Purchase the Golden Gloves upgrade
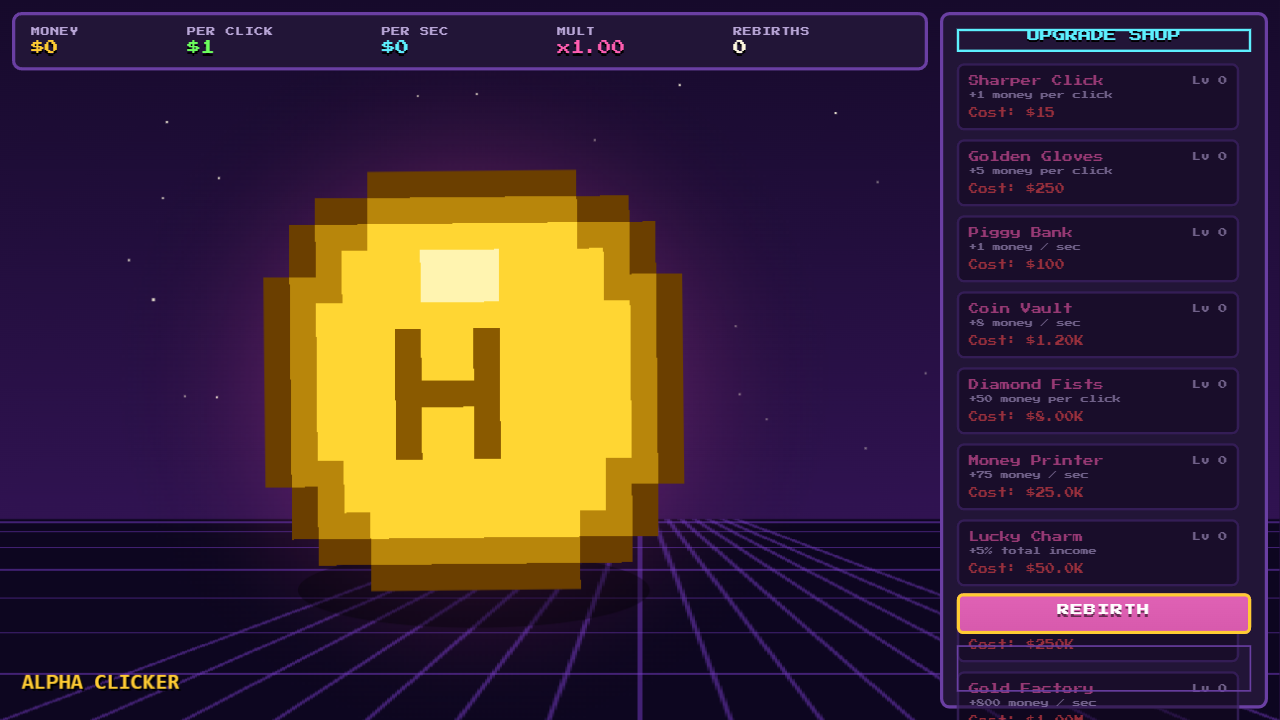The height and width of the screenshot is (720, 1280). 1098,173
